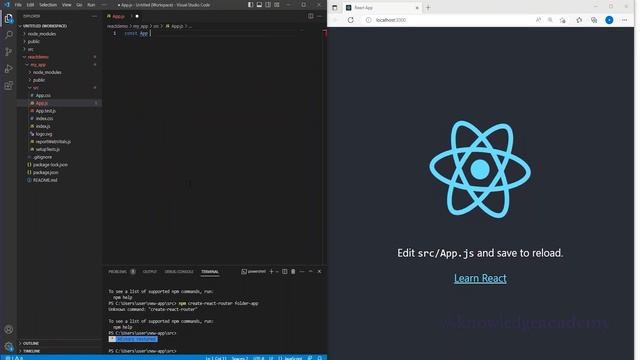The image size is (640, 360).
Task: Open a new browser tab with plus
Action: 428,8
